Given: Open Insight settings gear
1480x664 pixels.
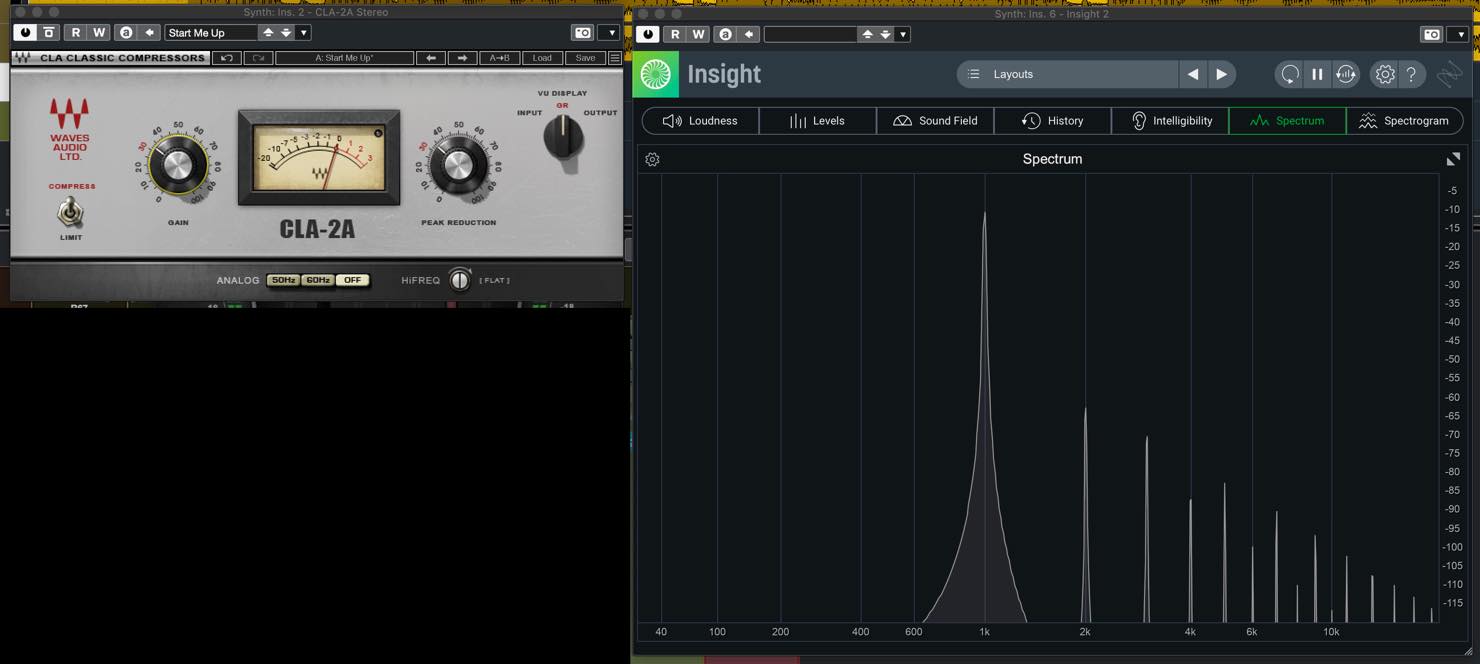Looking at the screenshot, I should pos(1385,74).
